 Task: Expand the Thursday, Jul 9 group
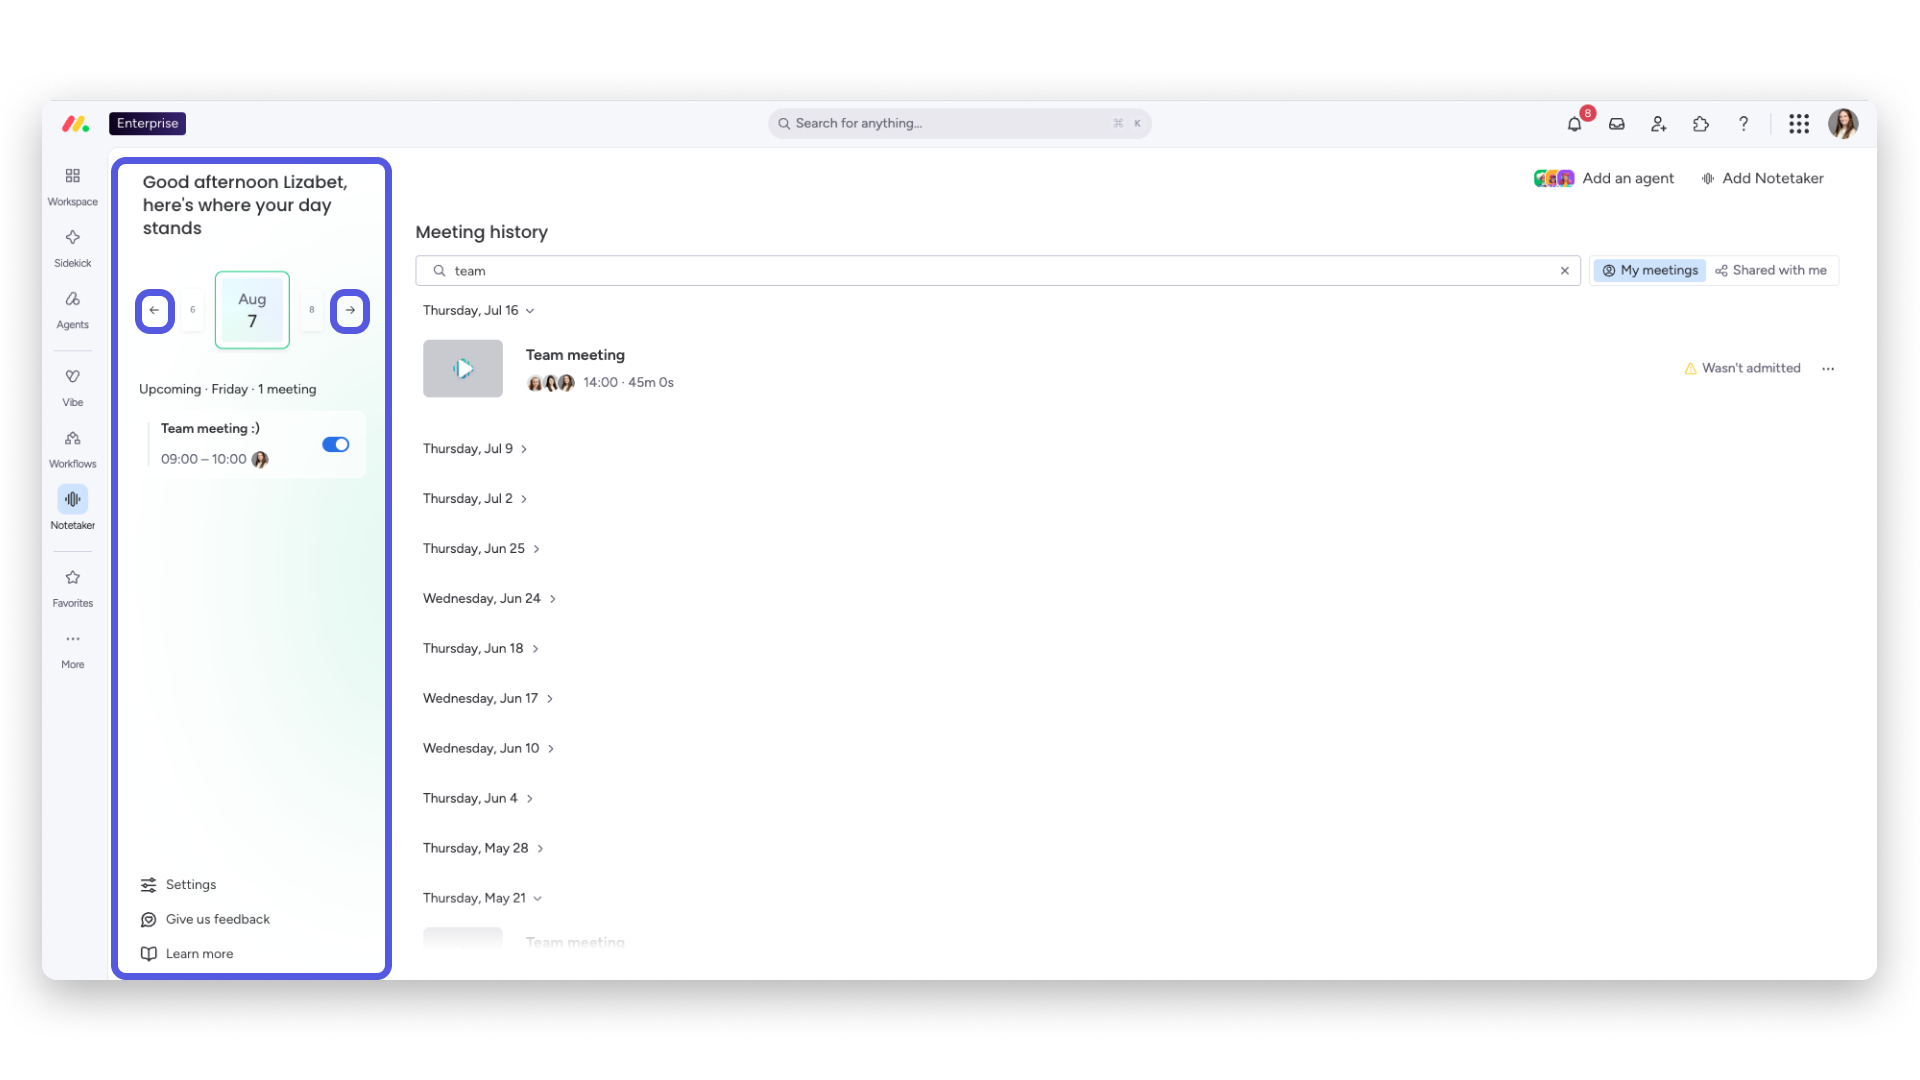tap(475, 449)
